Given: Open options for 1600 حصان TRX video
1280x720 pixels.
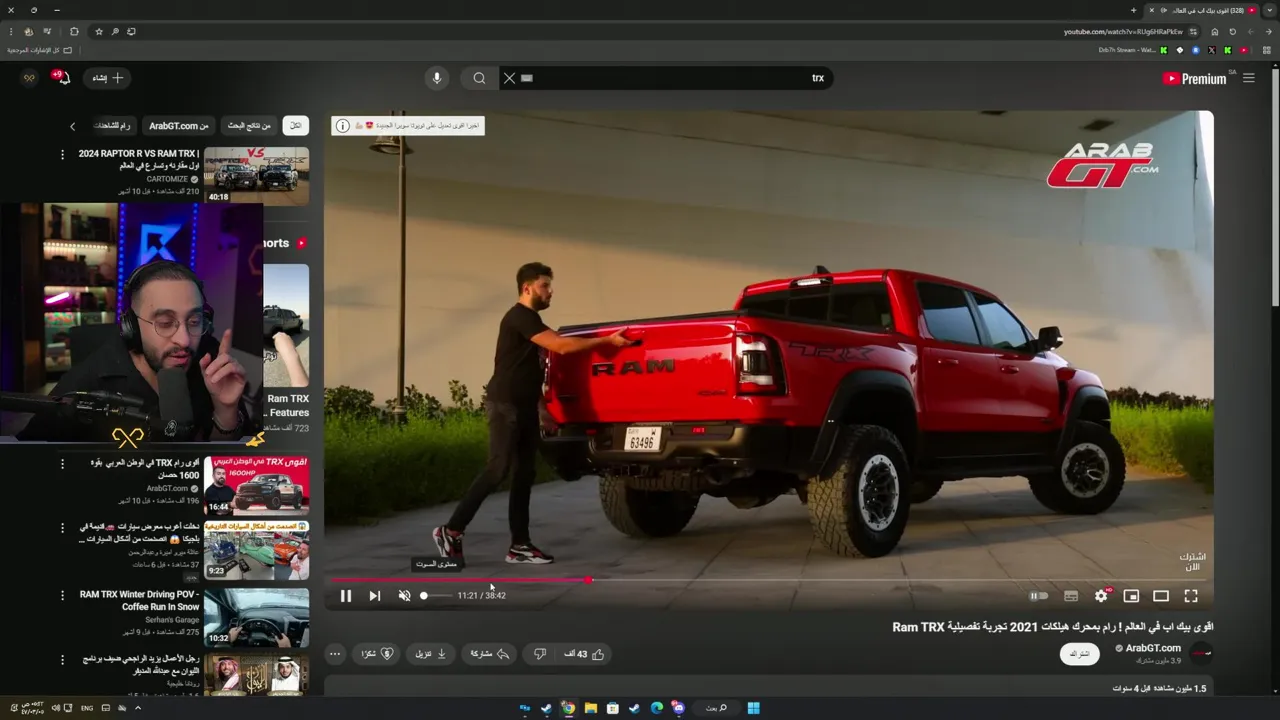Looking at the screenshot, I should point(62,464).
